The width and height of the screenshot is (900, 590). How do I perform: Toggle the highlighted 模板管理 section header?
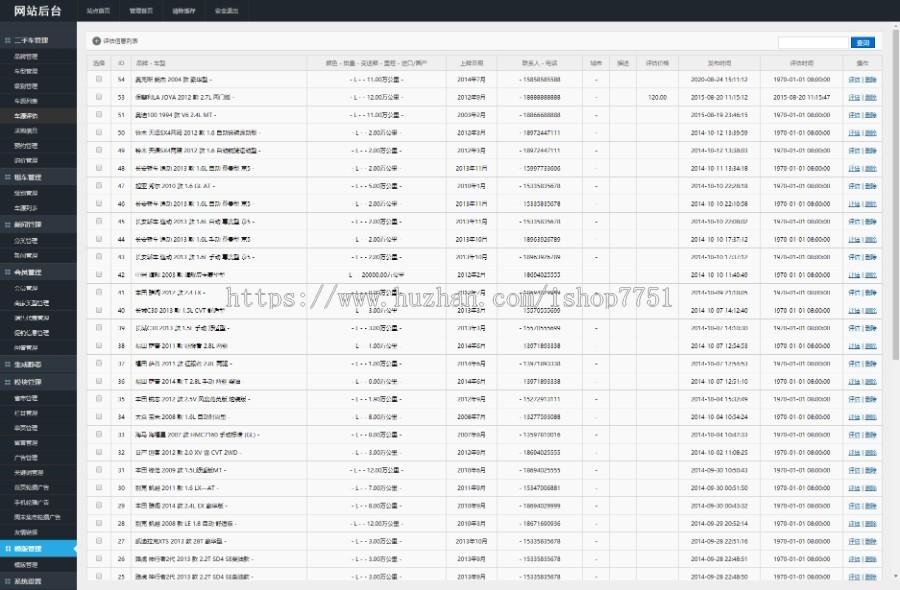(x=38, y=549)
